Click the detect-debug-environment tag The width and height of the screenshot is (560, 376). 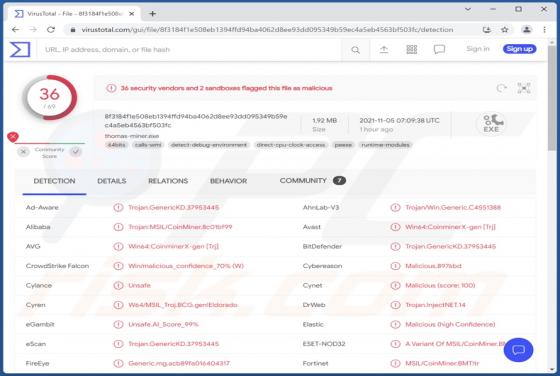209,145
